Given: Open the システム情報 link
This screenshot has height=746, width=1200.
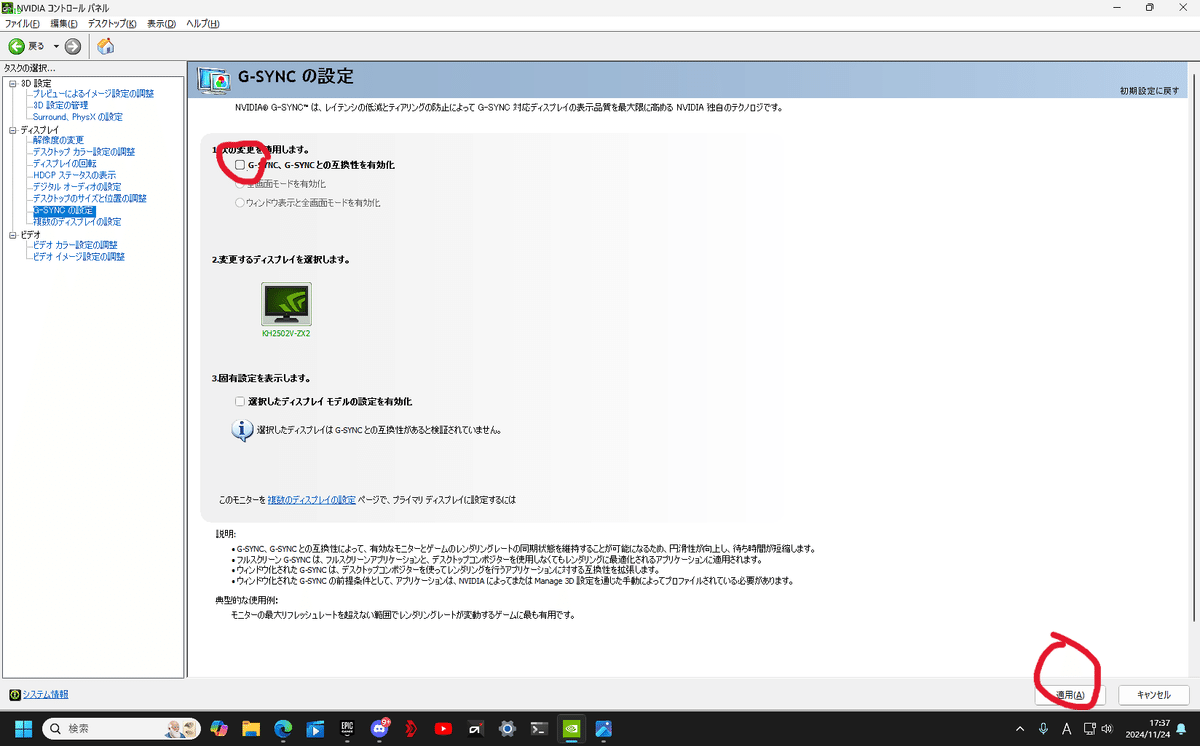Looking at the screenshot, I should point(45,694).
